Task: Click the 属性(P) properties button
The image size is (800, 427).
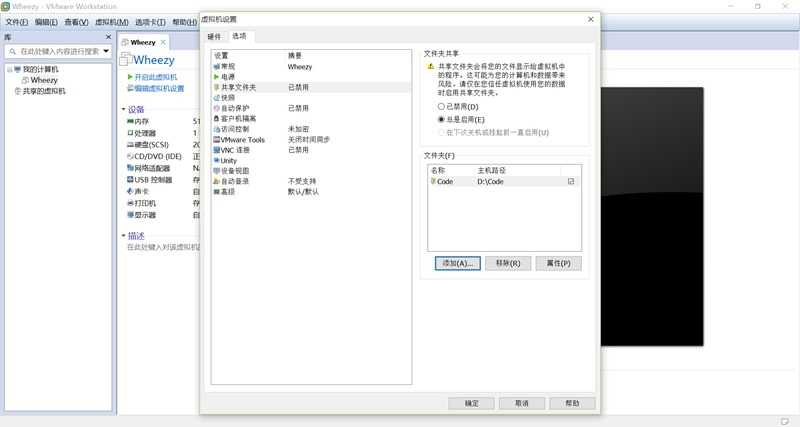Action: pos(559,263)
